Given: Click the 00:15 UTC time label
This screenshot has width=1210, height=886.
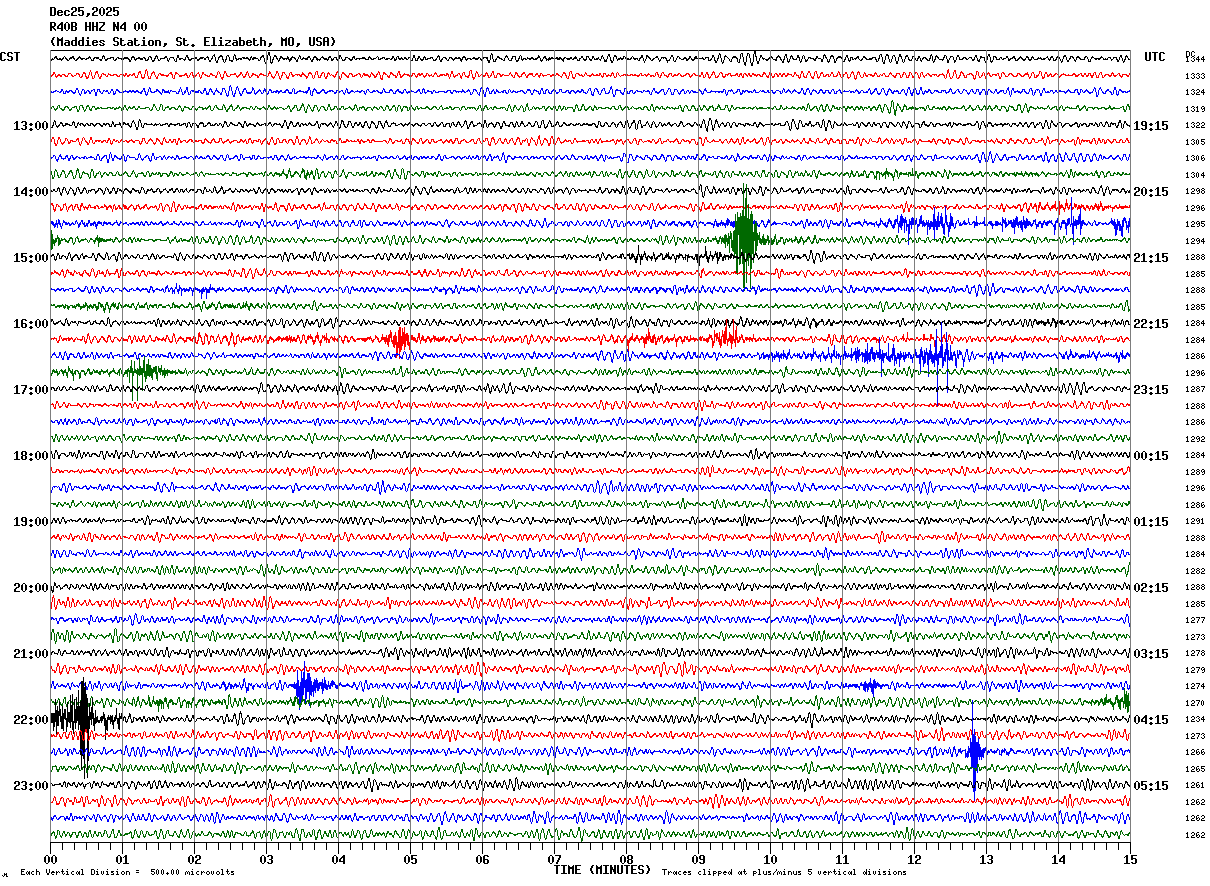Looking at the screenshot, I should pos(1151,456).
